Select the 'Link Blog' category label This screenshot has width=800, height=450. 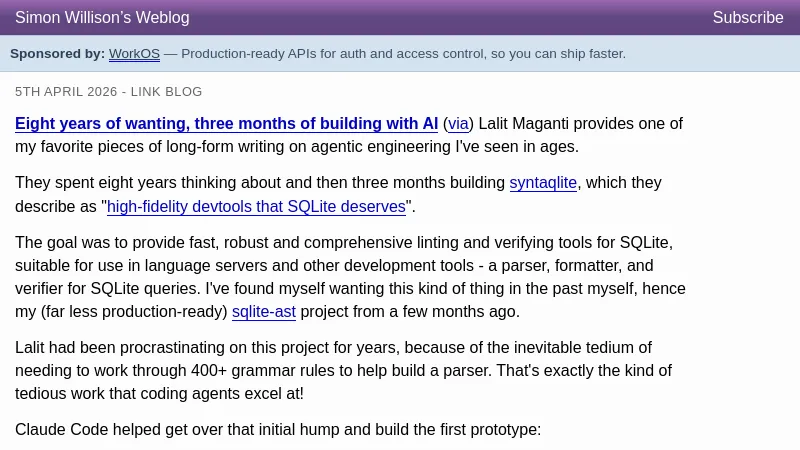(x=167, y=92)
